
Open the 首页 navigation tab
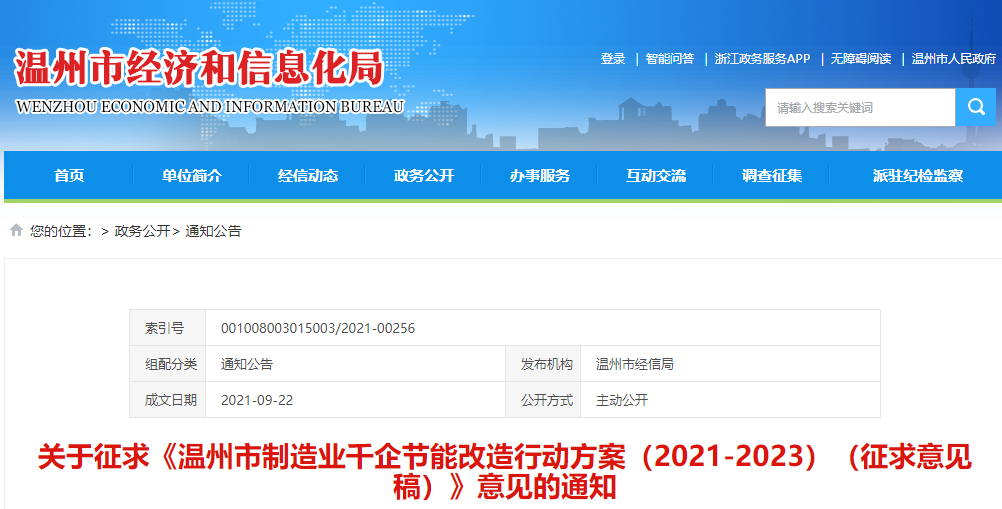[x=69, y=176]
